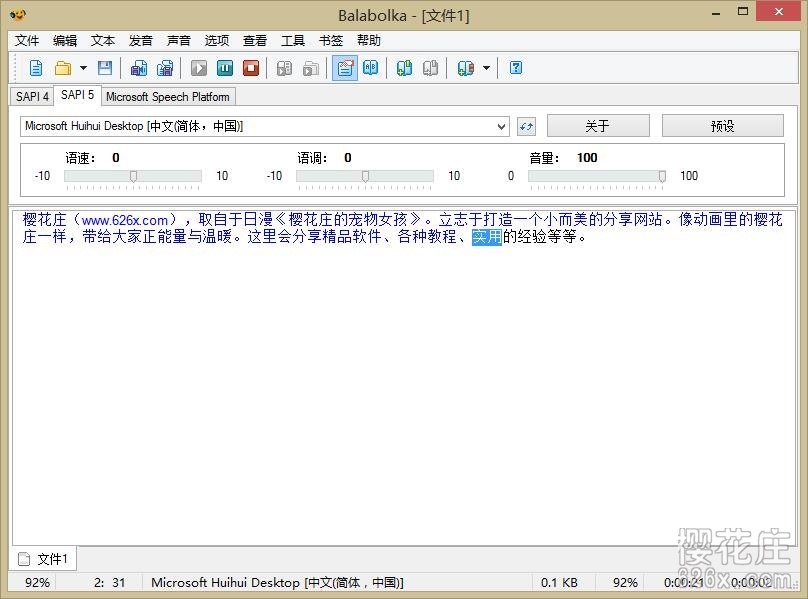Click the gray book icon
The height and width of the screenshot is (599, 808).
coord(430,68)
